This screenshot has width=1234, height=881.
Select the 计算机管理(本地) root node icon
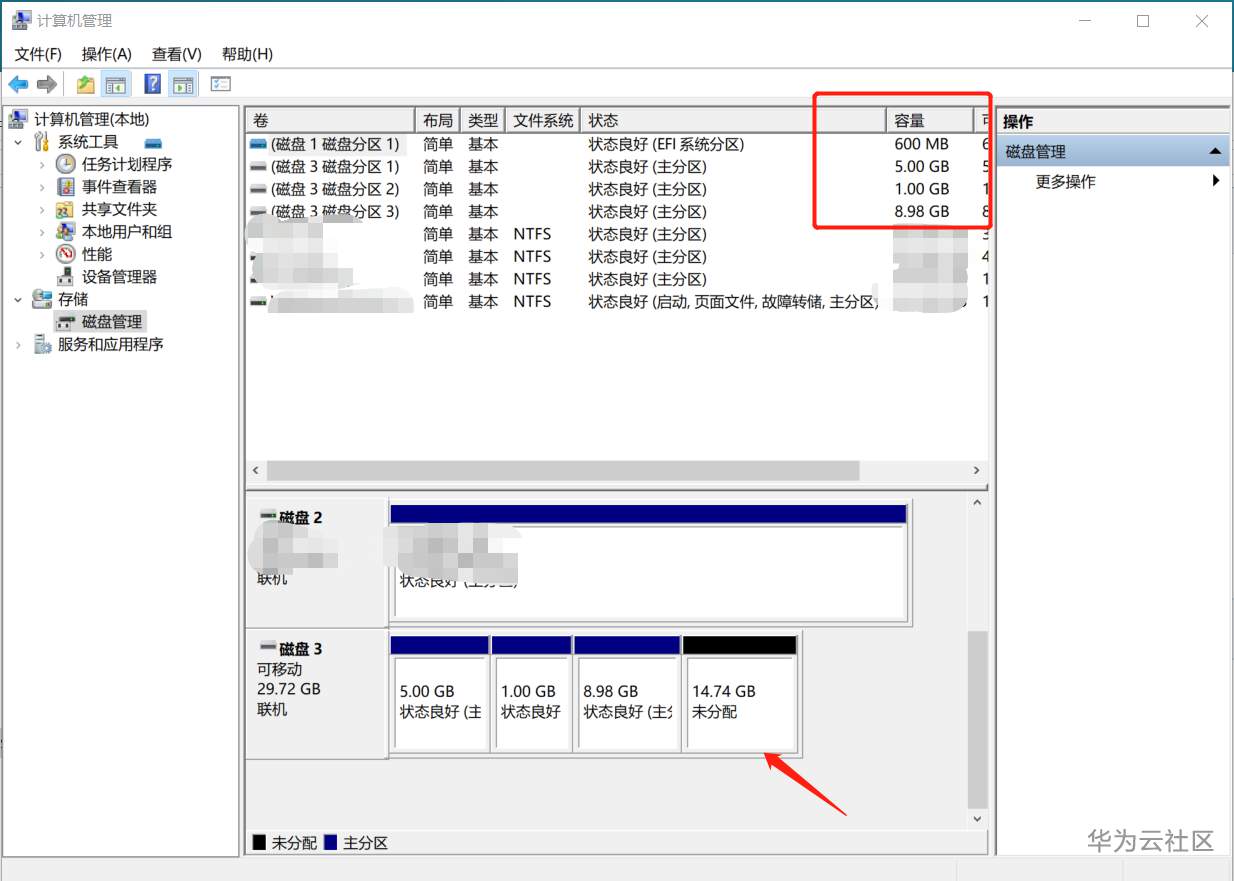(x=18, y=119)
